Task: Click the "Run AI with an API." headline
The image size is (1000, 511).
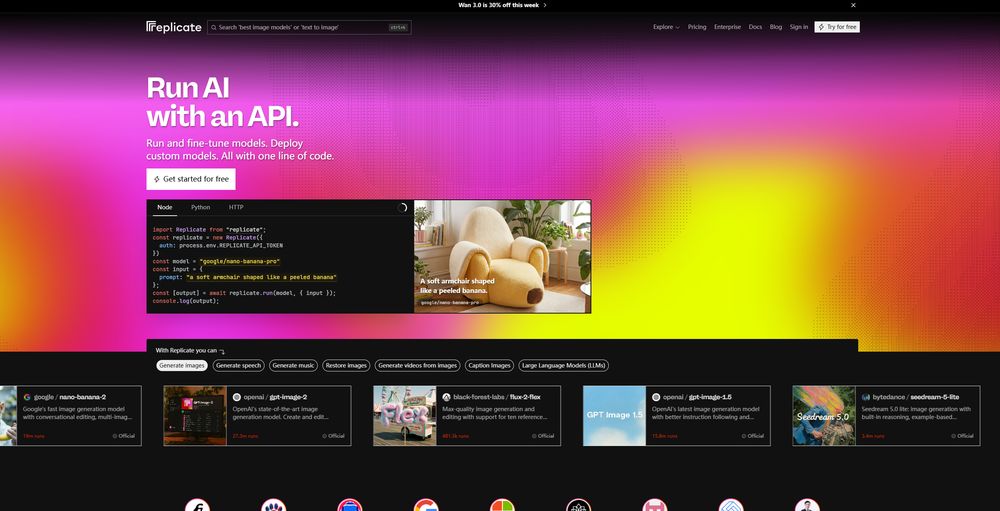Action: coord(223,101)
